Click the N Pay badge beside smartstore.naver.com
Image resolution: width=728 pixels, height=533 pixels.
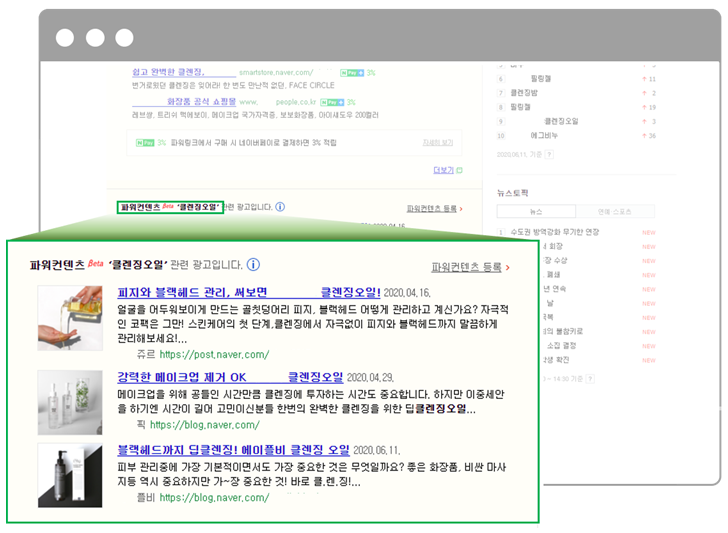pyautogui.click(x=352, y=73)
